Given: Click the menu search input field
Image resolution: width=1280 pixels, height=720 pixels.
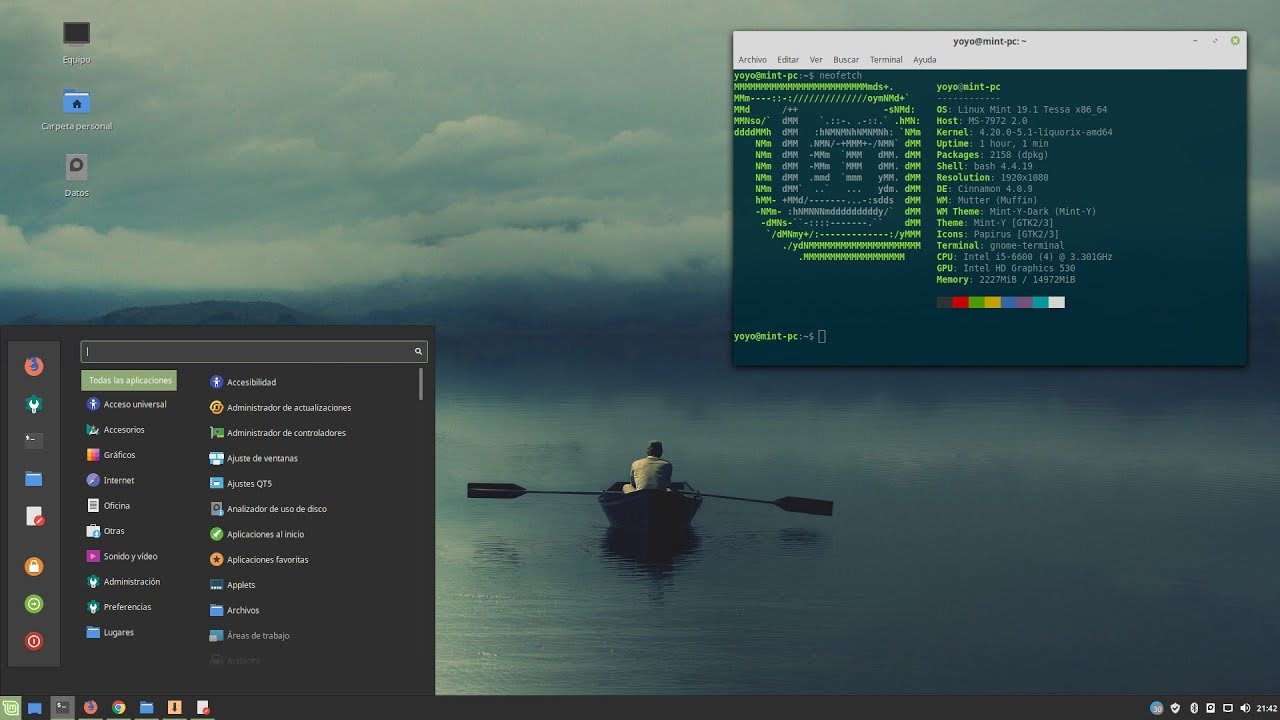Looking at the screenshot, I should tap(254, 351).
